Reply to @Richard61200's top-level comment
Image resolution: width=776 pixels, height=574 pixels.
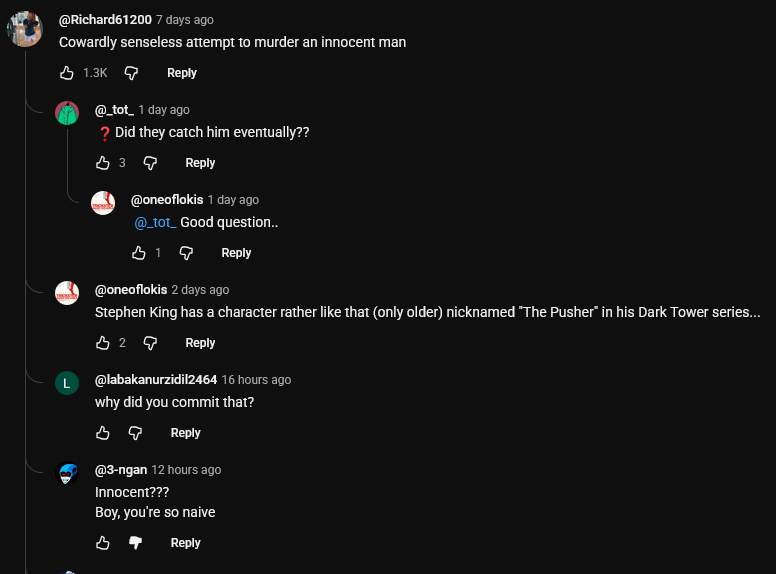[x=182, y=73]
